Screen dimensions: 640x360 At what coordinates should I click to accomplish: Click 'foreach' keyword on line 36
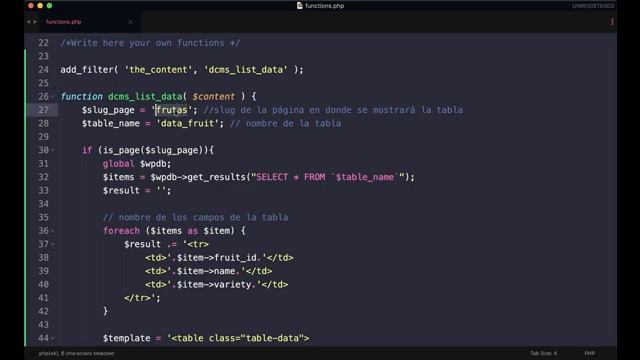point(121,231)
